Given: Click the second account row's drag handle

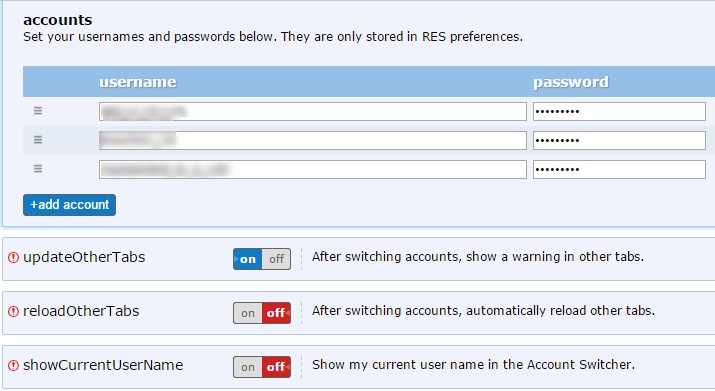Looking at the screenshot, I should tap(38, 140).
